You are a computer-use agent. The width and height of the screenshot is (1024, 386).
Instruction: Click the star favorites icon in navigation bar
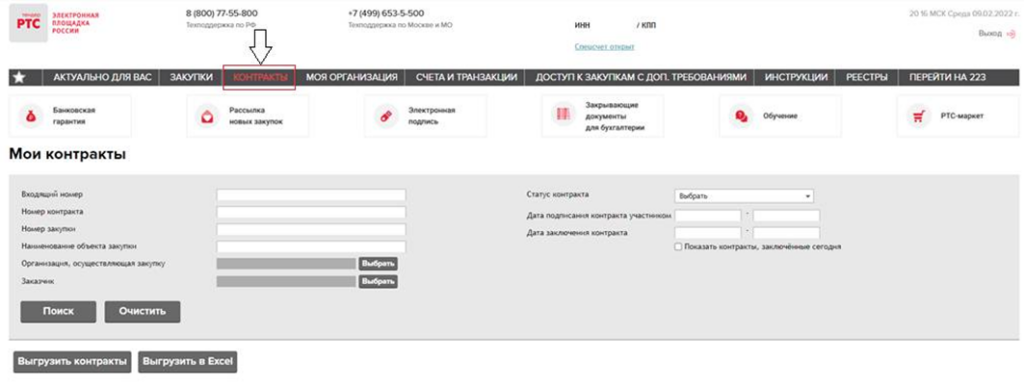(20, 78)
